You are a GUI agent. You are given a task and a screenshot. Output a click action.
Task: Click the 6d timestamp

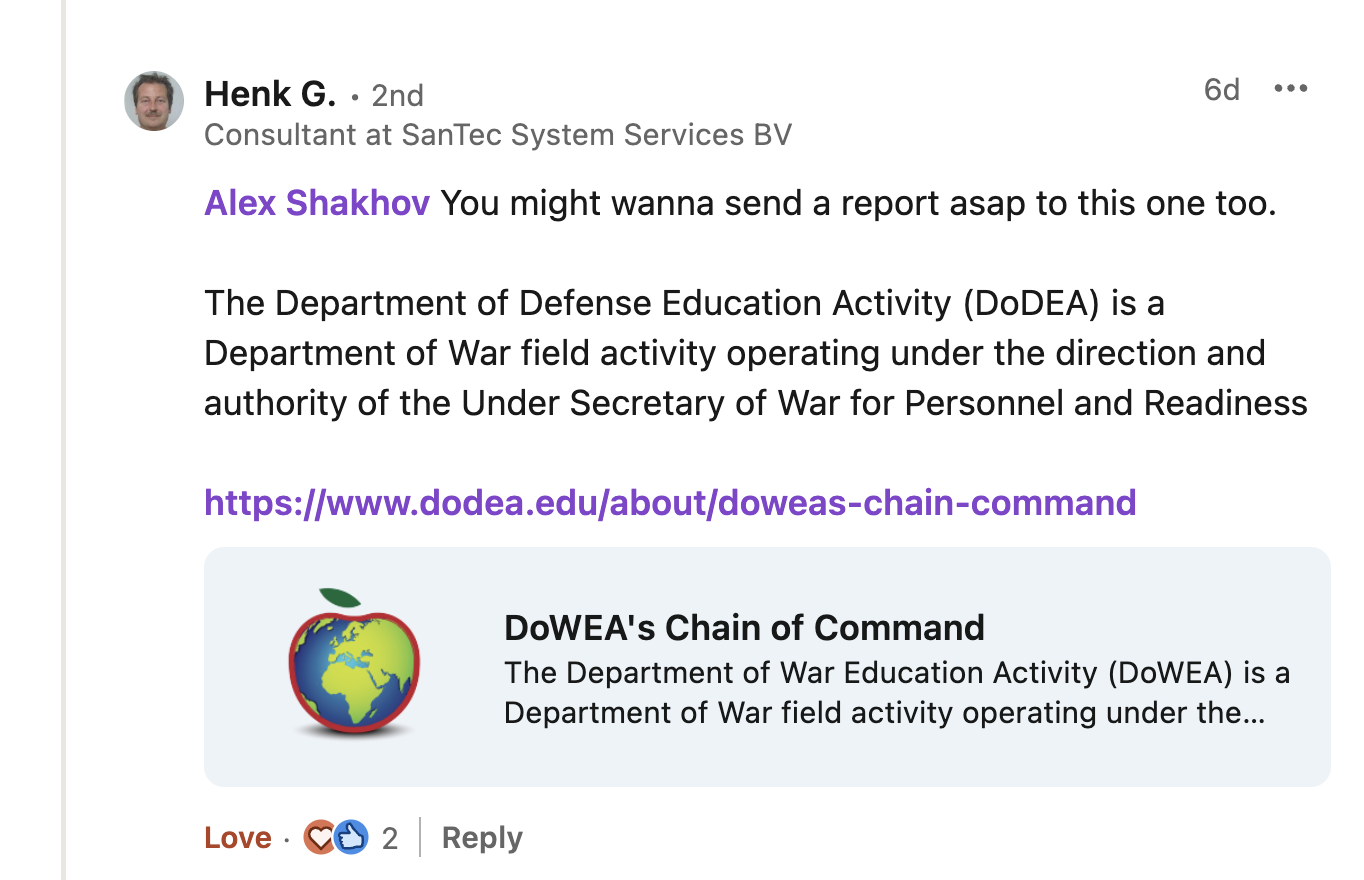coord(1221,89)
